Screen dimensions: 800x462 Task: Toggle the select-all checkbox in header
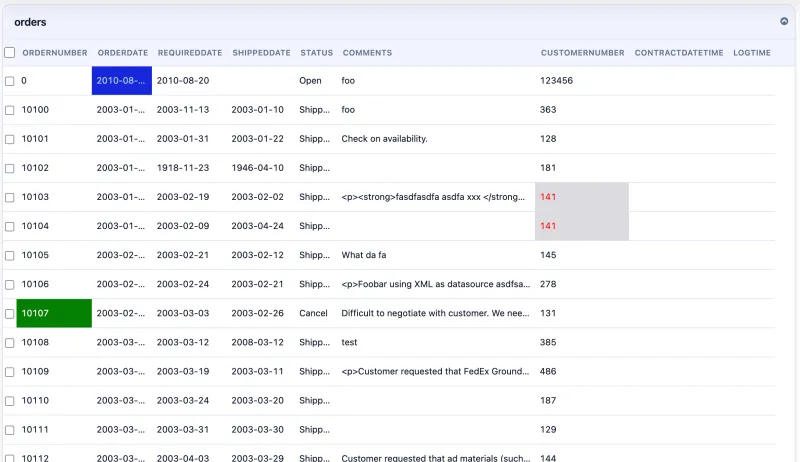point(10,53)
